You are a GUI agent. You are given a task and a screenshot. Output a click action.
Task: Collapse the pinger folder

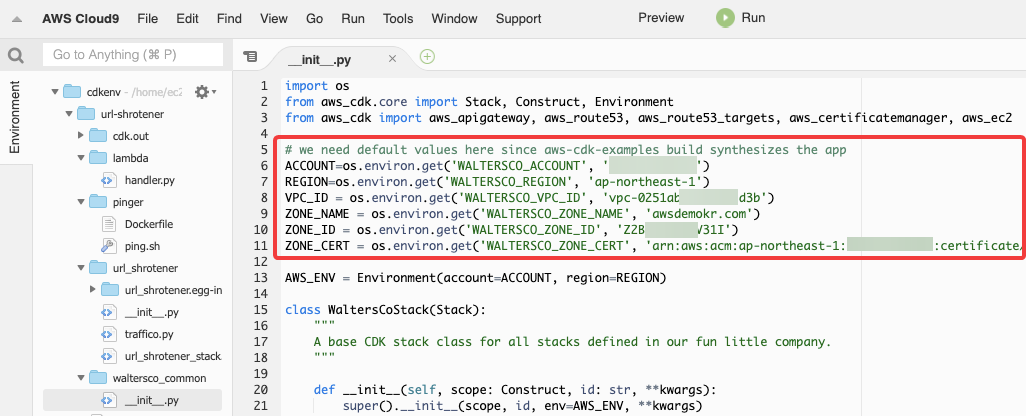point(81,202)
